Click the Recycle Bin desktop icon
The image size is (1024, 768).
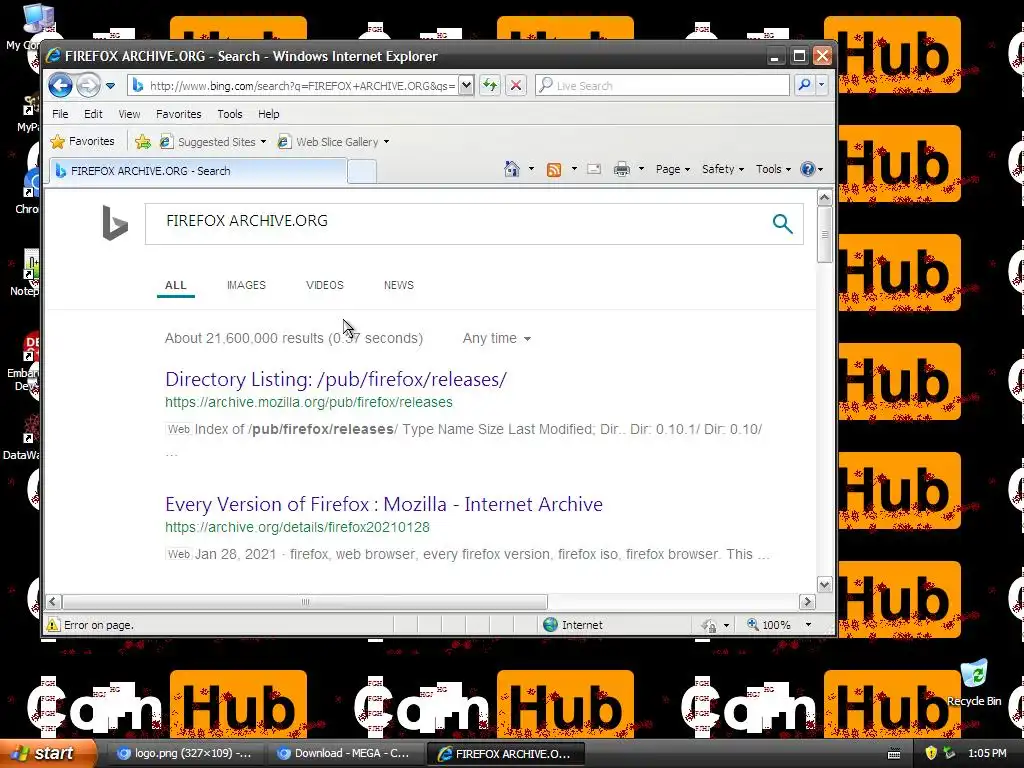point(974,683)
